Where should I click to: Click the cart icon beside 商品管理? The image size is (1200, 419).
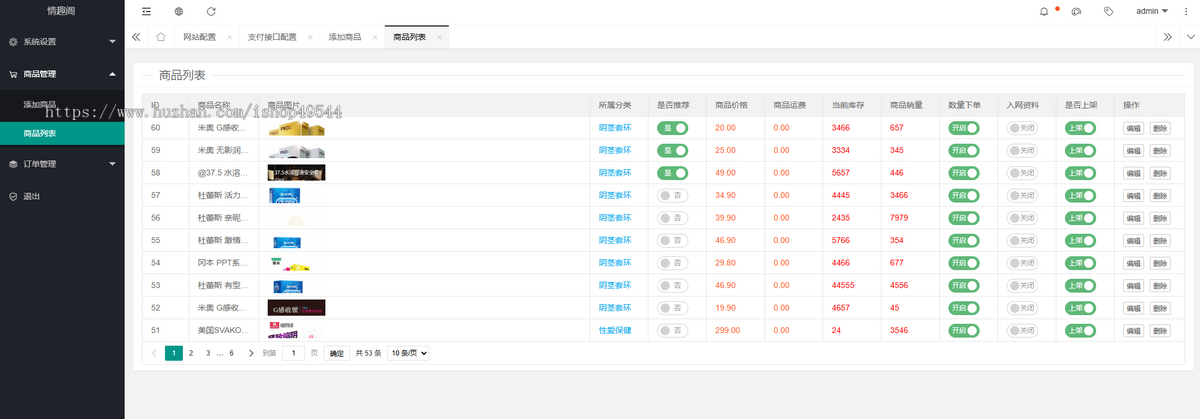coord(13,74)
